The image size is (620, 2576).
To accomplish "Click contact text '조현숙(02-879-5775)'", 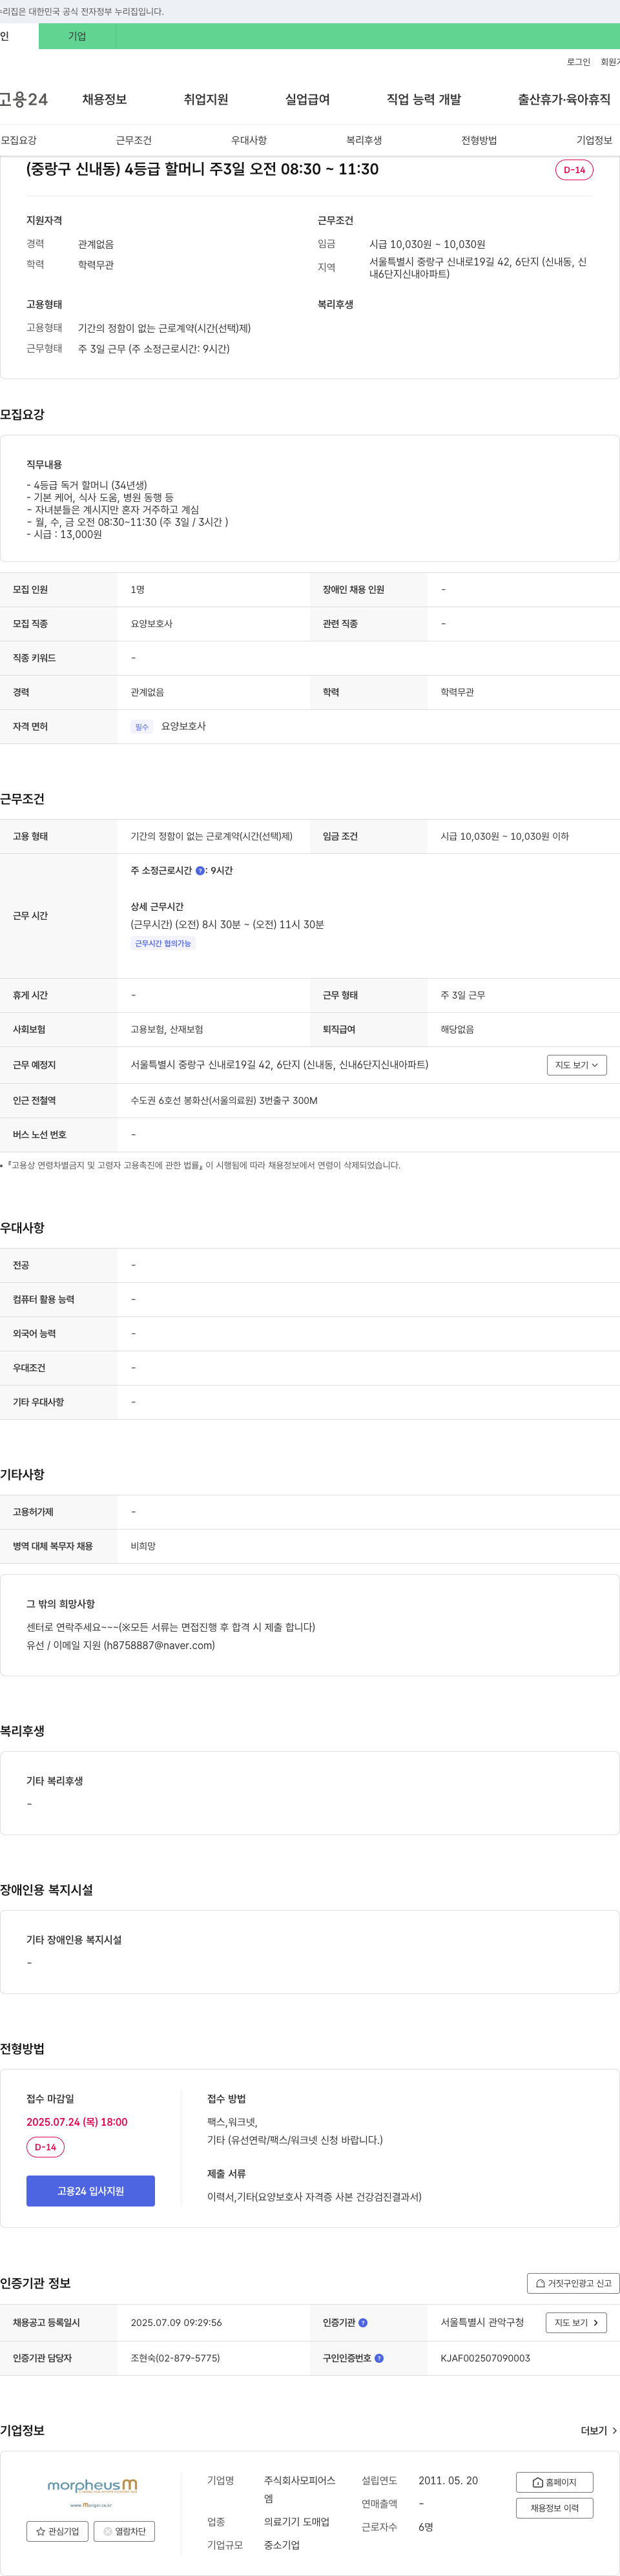I will pos(175,2358).
